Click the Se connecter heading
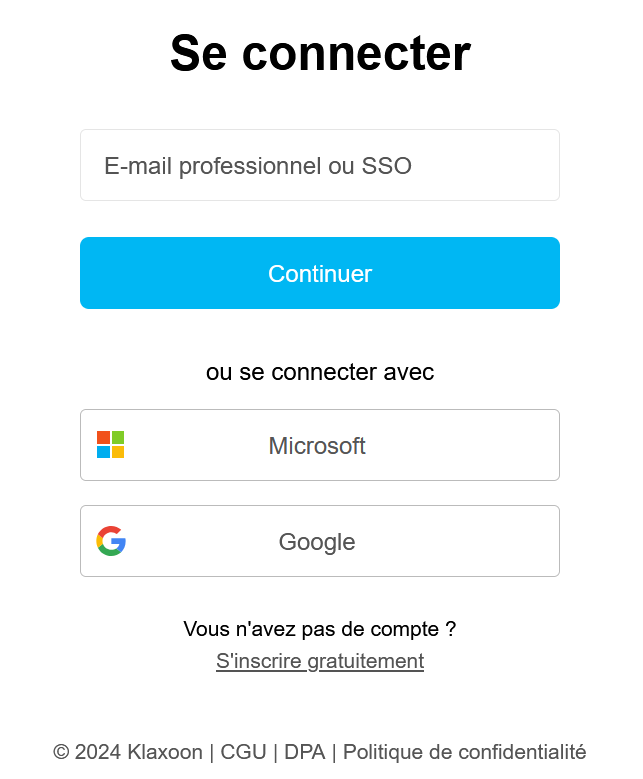Image resolution: width=643 pixels, height=779 pixels. click(x=320, y=53)
